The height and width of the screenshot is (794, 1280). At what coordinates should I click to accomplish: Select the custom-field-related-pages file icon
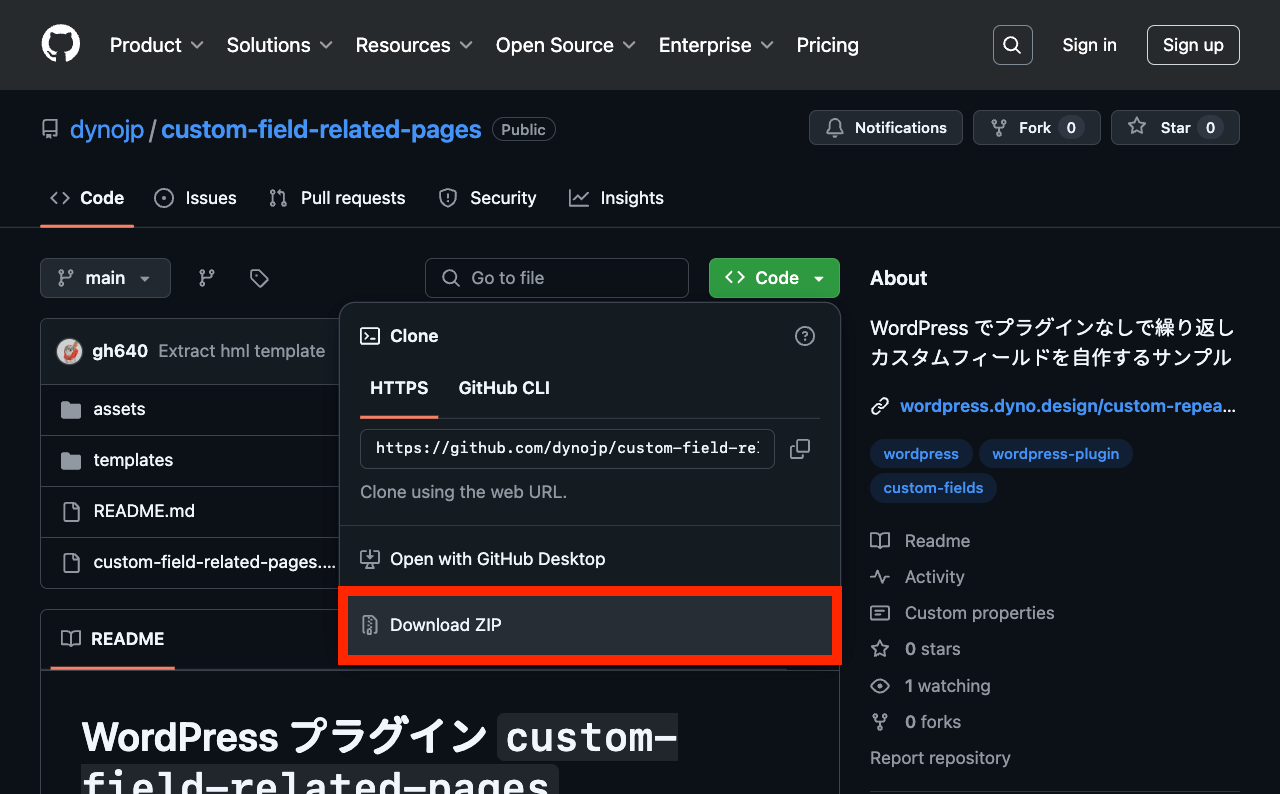click(71, 562)
